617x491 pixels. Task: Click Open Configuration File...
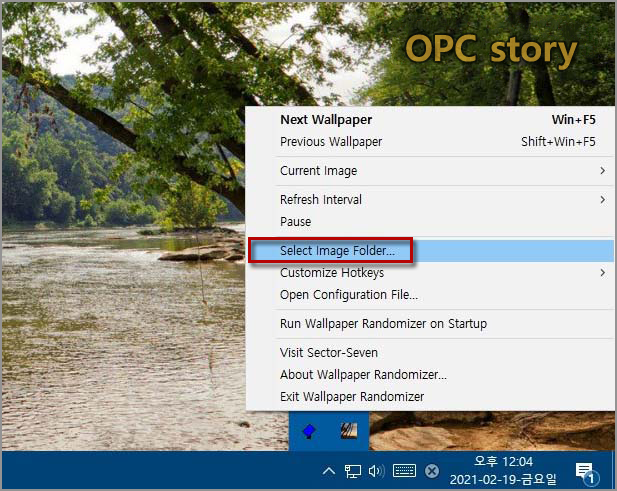pyautogui.click(x=430, y=295)
